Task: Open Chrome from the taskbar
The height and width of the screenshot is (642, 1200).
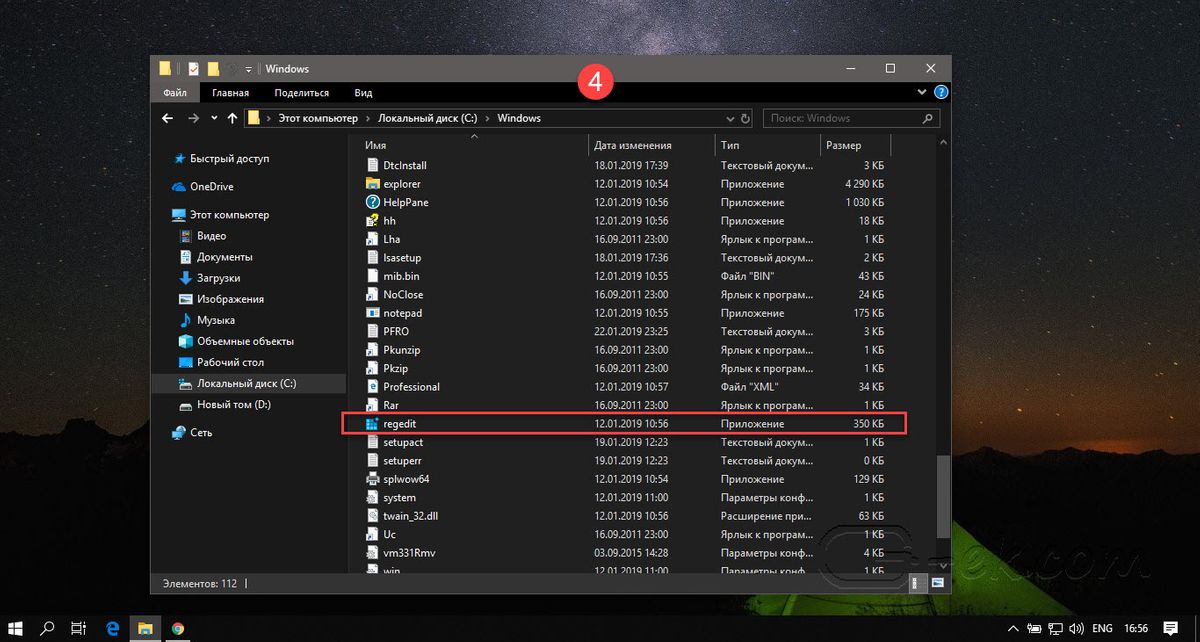Action: coord(178,628)
